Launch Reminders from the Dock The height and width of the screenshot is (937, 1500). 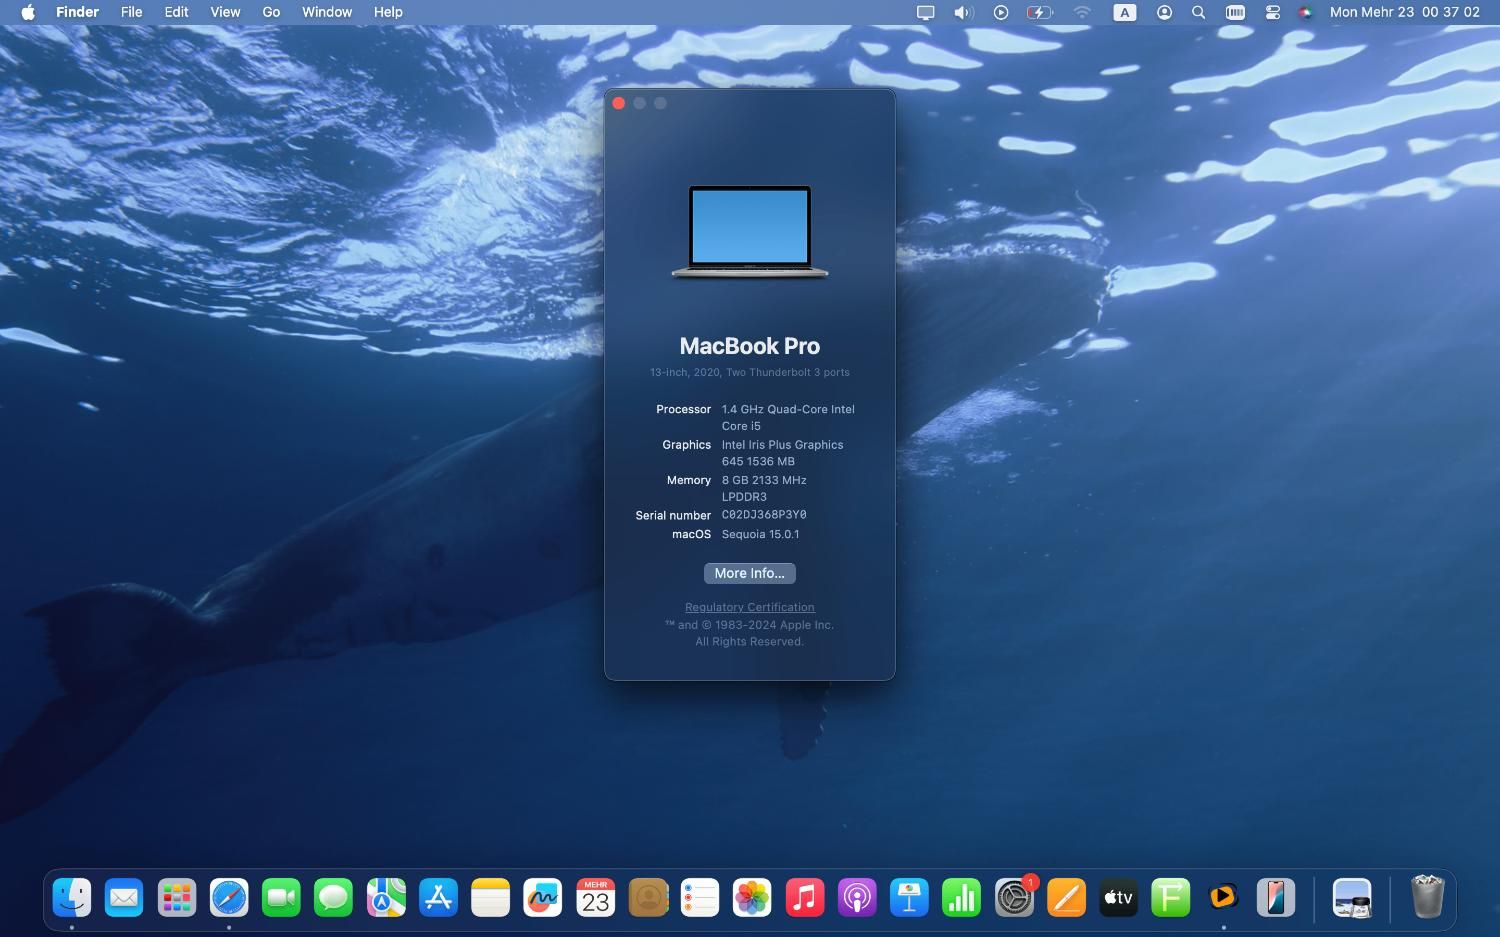coord(700,897)
